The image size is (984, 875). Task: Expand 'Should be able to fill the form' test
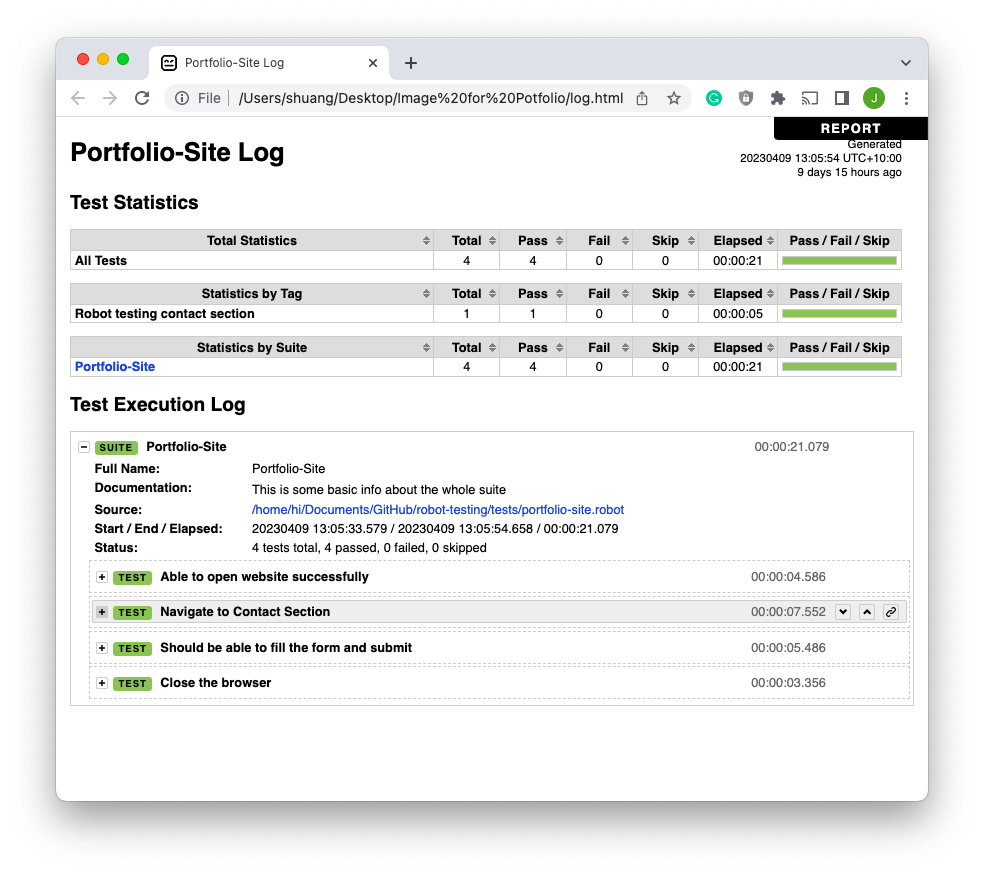point(102,648)
